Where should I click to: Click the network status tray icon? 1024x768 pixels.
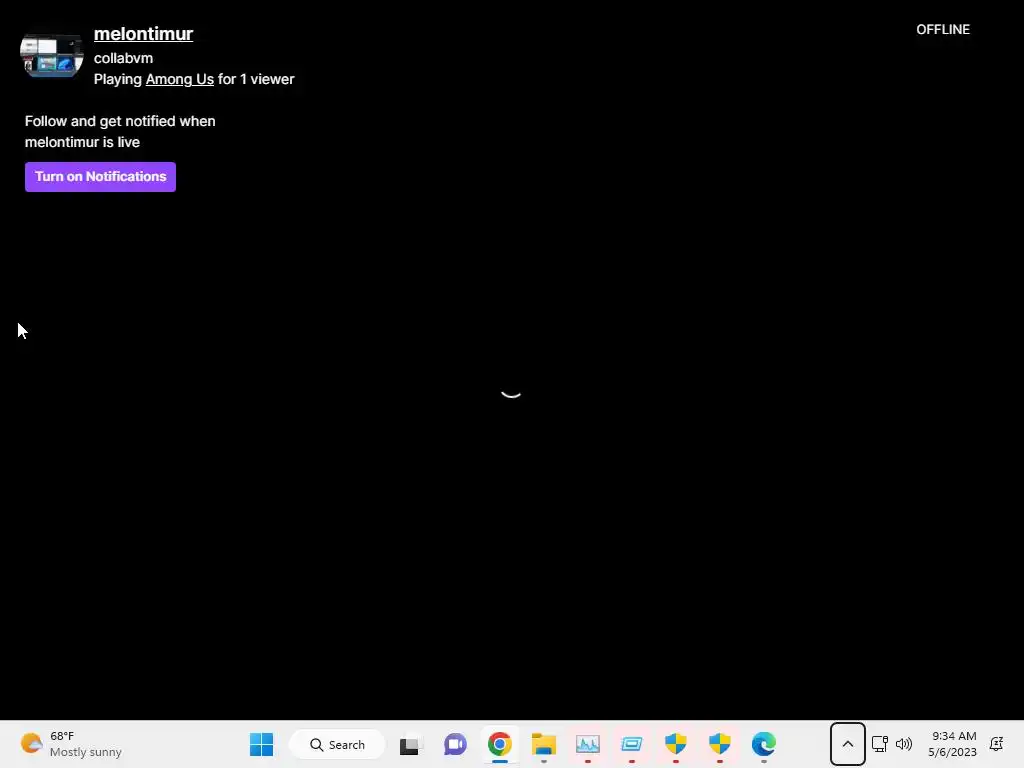pyautogui.click(x=880, y=744)
